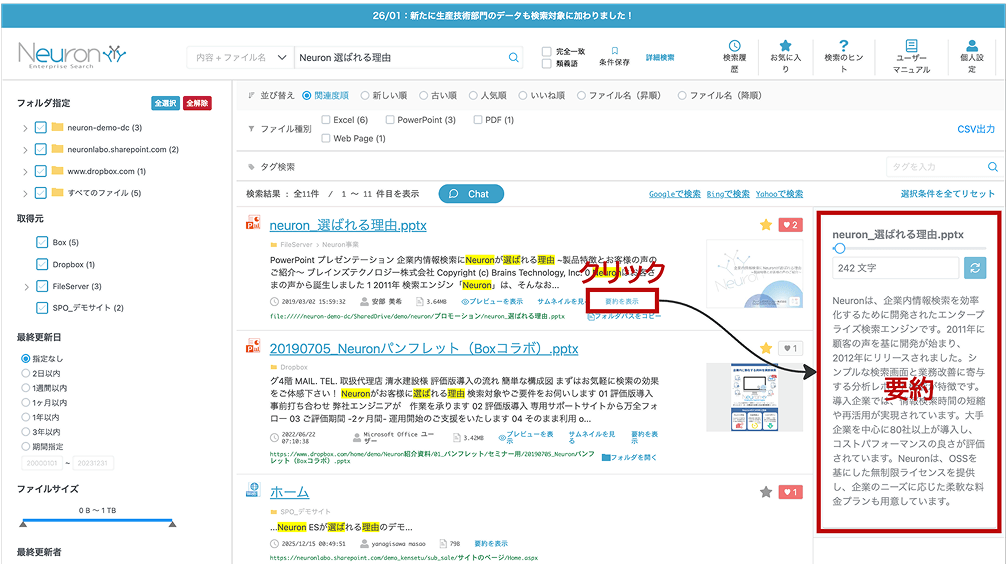The image size is (1007, 564).
Task: Open search history icon
Action: [x=734, y=46]
